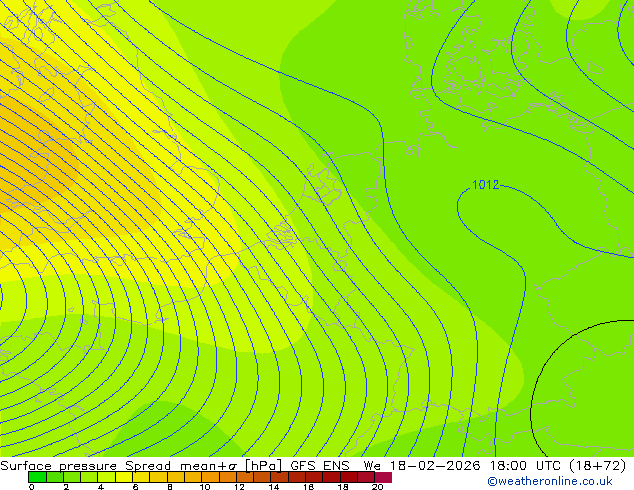Image resolution: width=634 pixels, height=490 pixels.
Task: Click the legend number '20'
Action: pyautogui.click(x=377, y=487)
